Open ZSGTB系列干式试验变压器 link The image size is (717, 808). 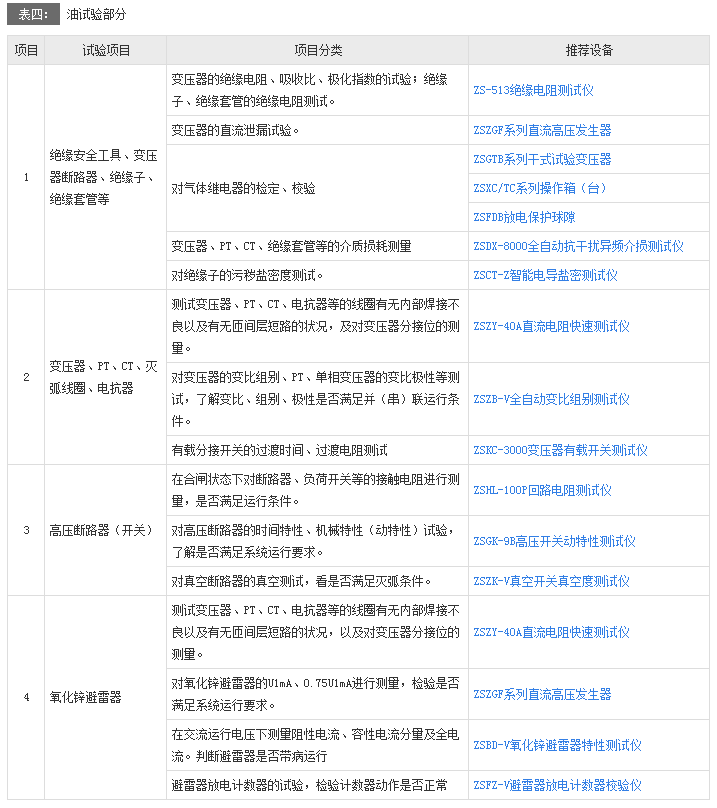tap(541, 159)
